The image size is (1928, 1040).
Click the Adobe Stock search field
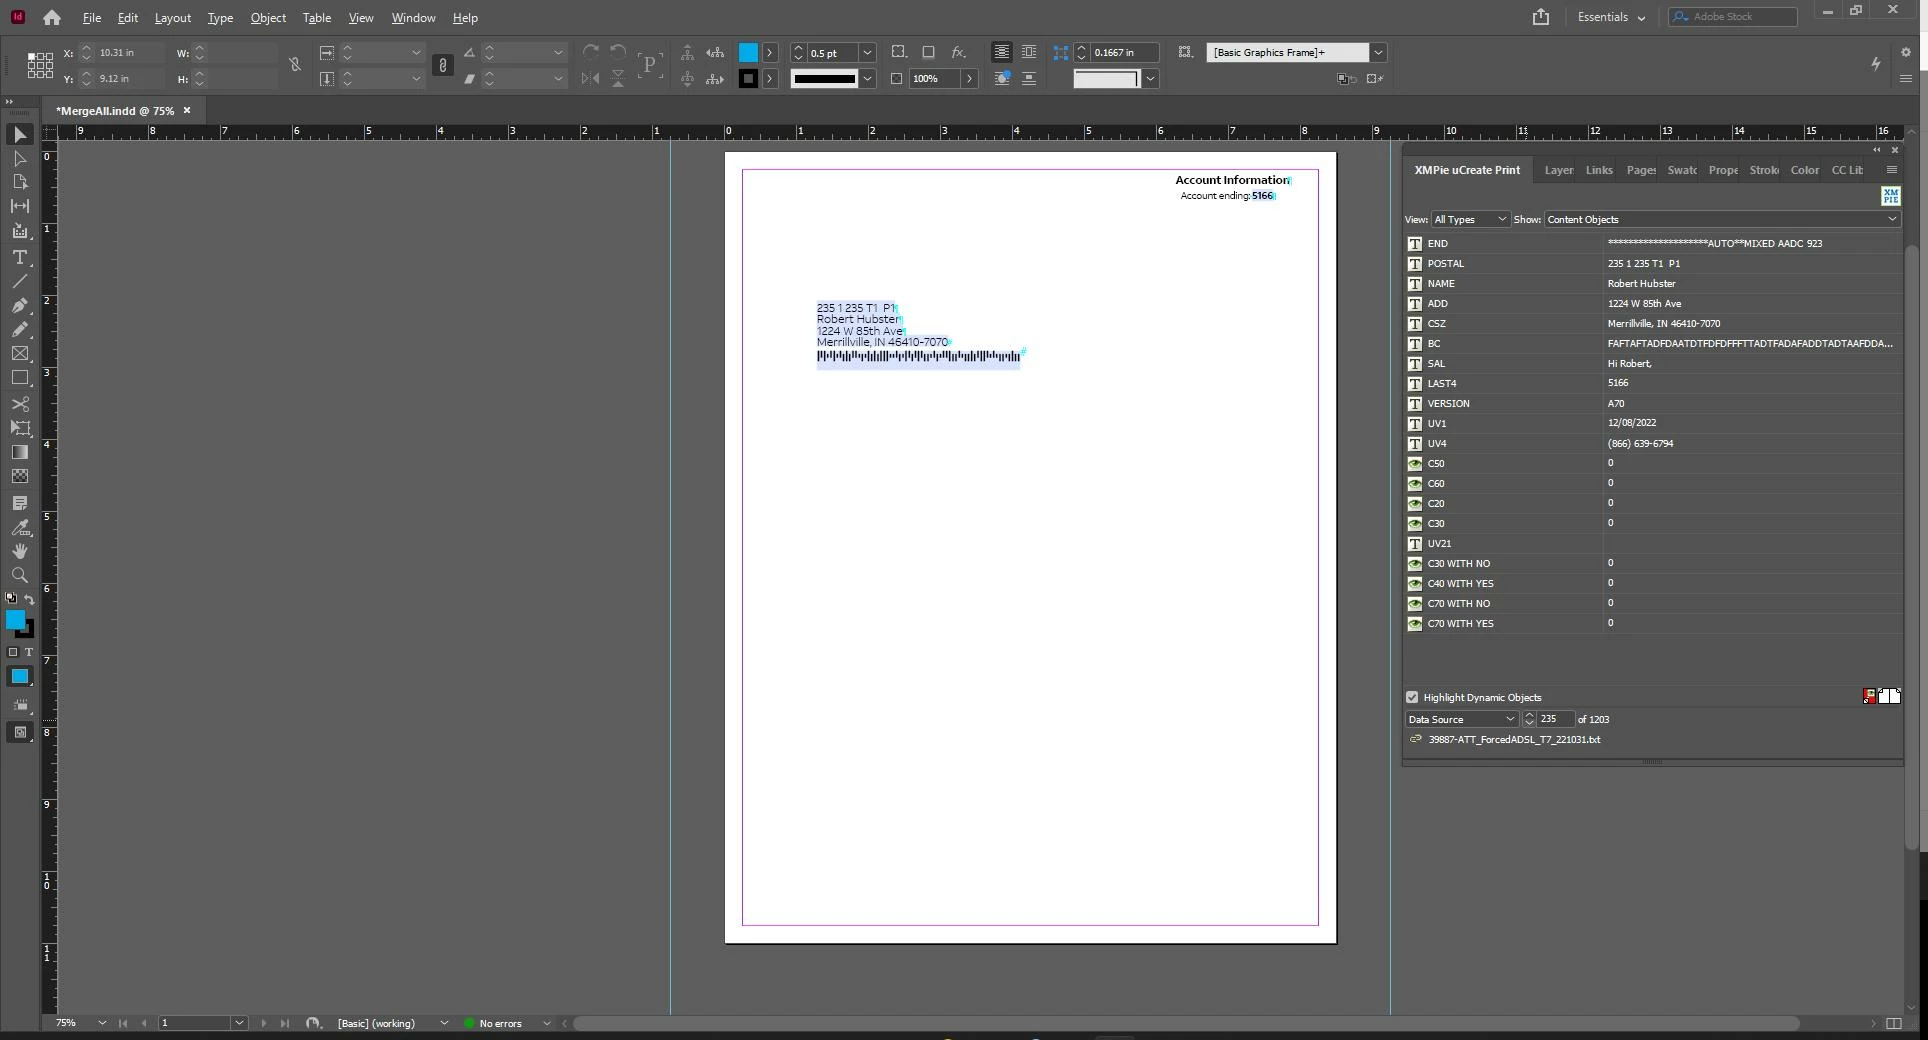tap(1733, 17)
